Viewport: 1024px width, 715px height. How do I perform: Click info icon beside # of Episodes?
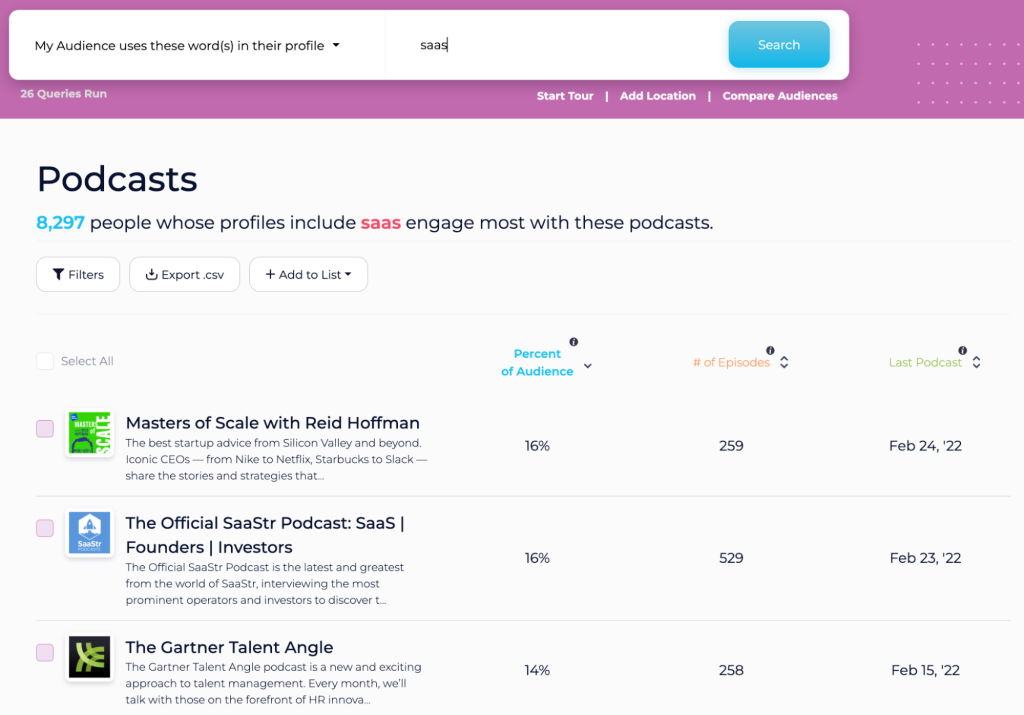(770, 351)
